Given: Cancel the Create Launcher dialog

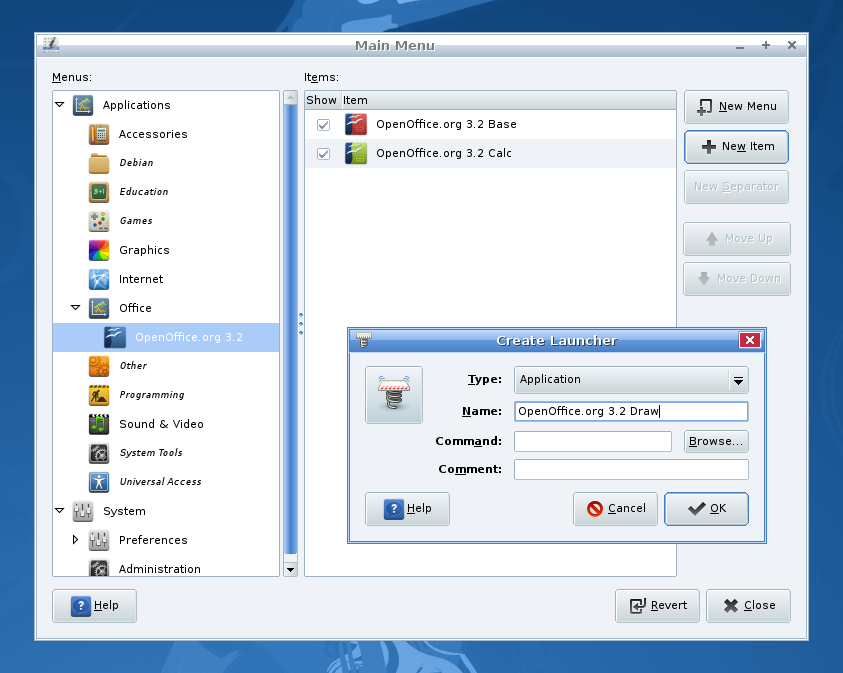Looking at the screenshot, I should pyautogui.click(x=616, y=509).
